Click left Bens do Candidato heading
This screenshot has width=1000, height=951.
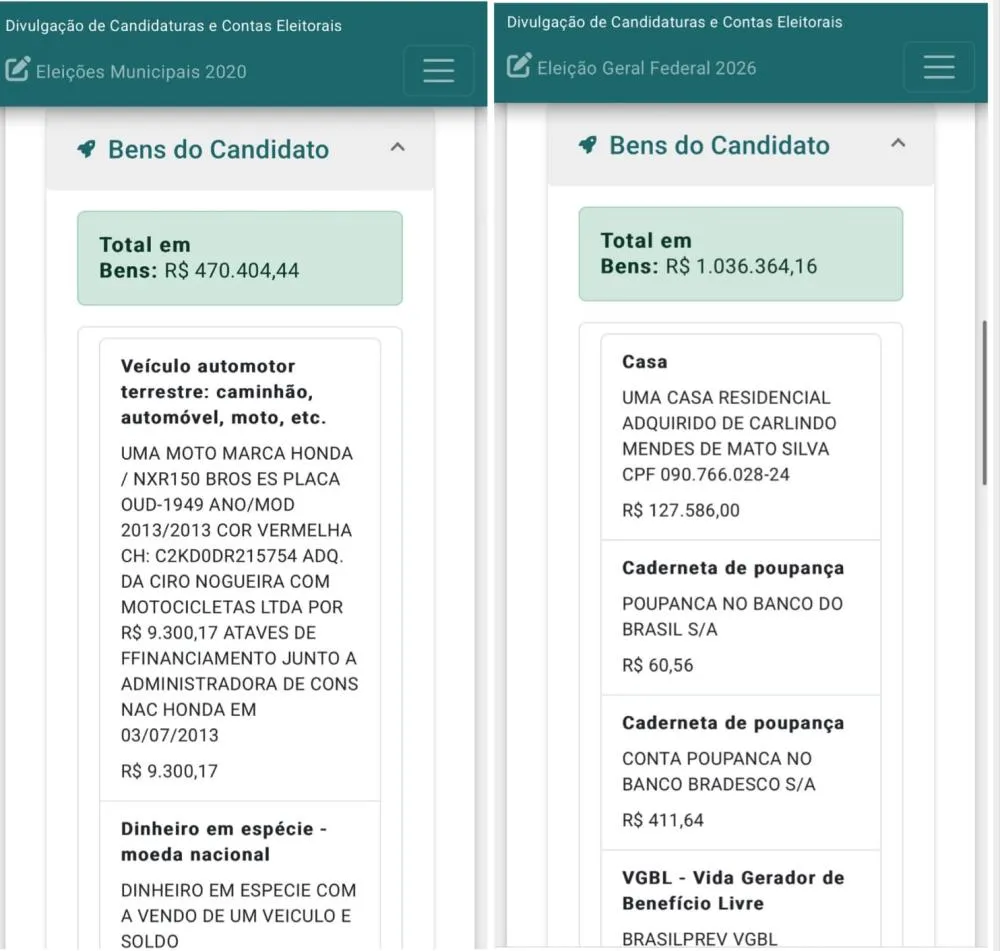218,149
